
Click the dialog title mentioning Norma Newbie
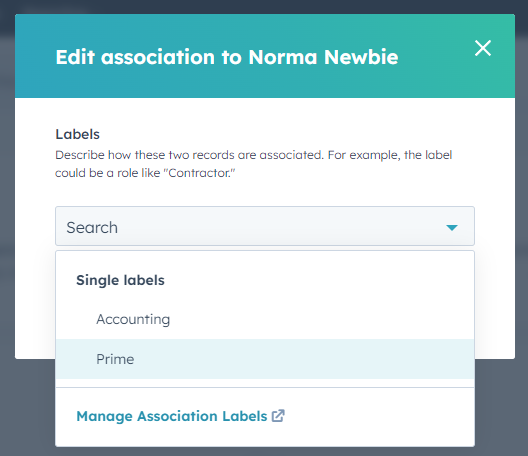227,57
